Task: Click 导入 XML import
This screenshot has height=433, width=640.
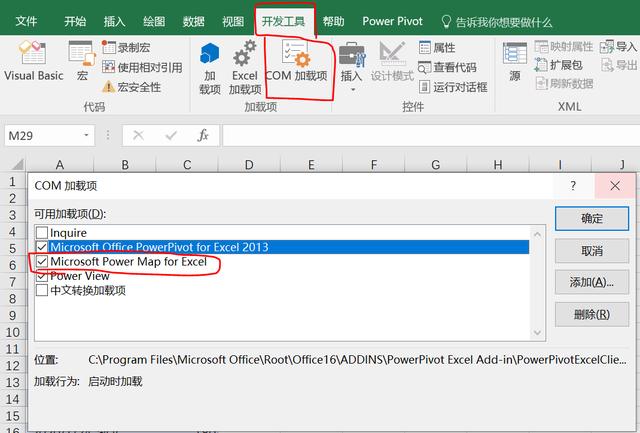Action: [619, 47]
